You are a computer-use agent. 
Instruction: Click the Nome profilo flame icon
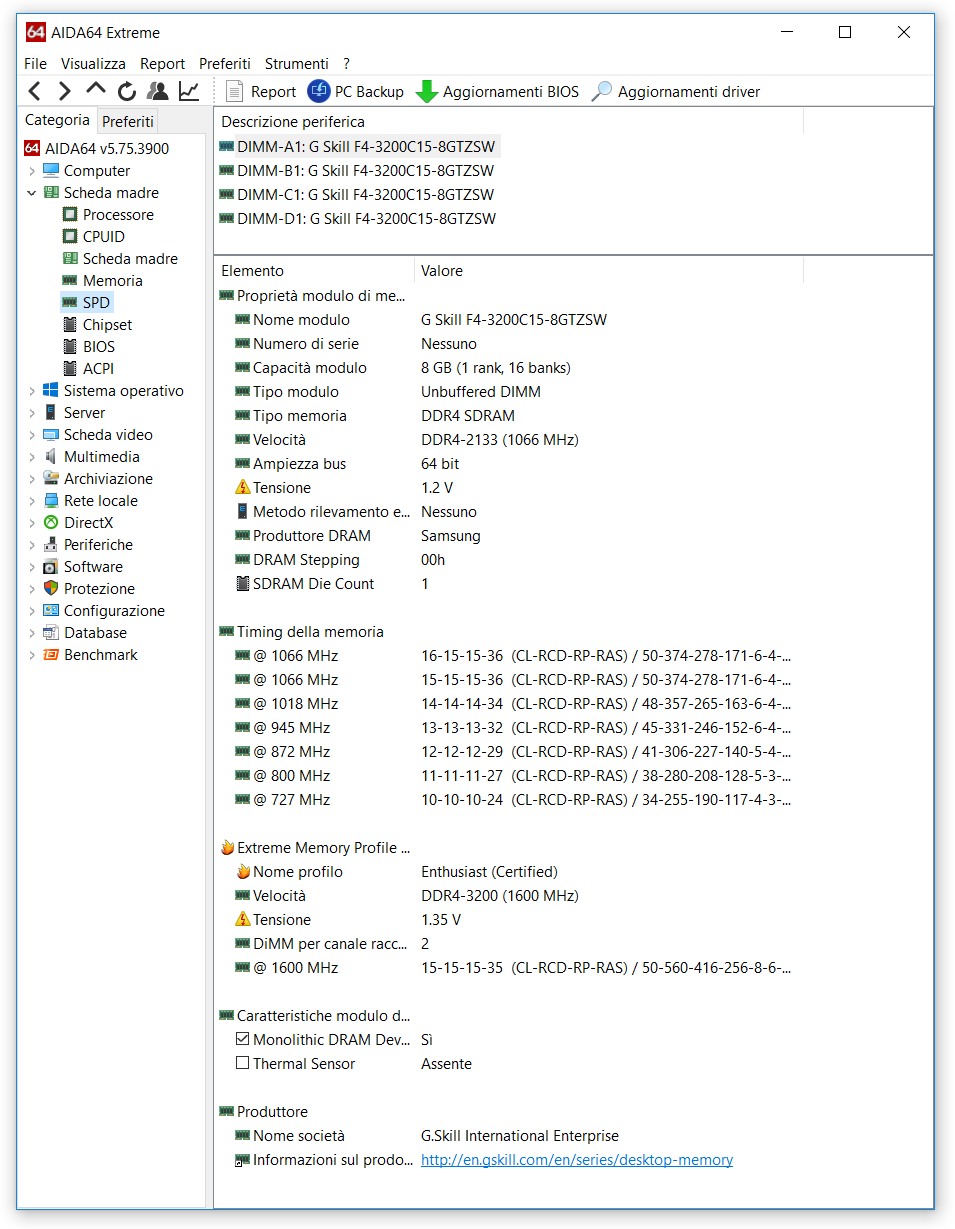[243, 872]
